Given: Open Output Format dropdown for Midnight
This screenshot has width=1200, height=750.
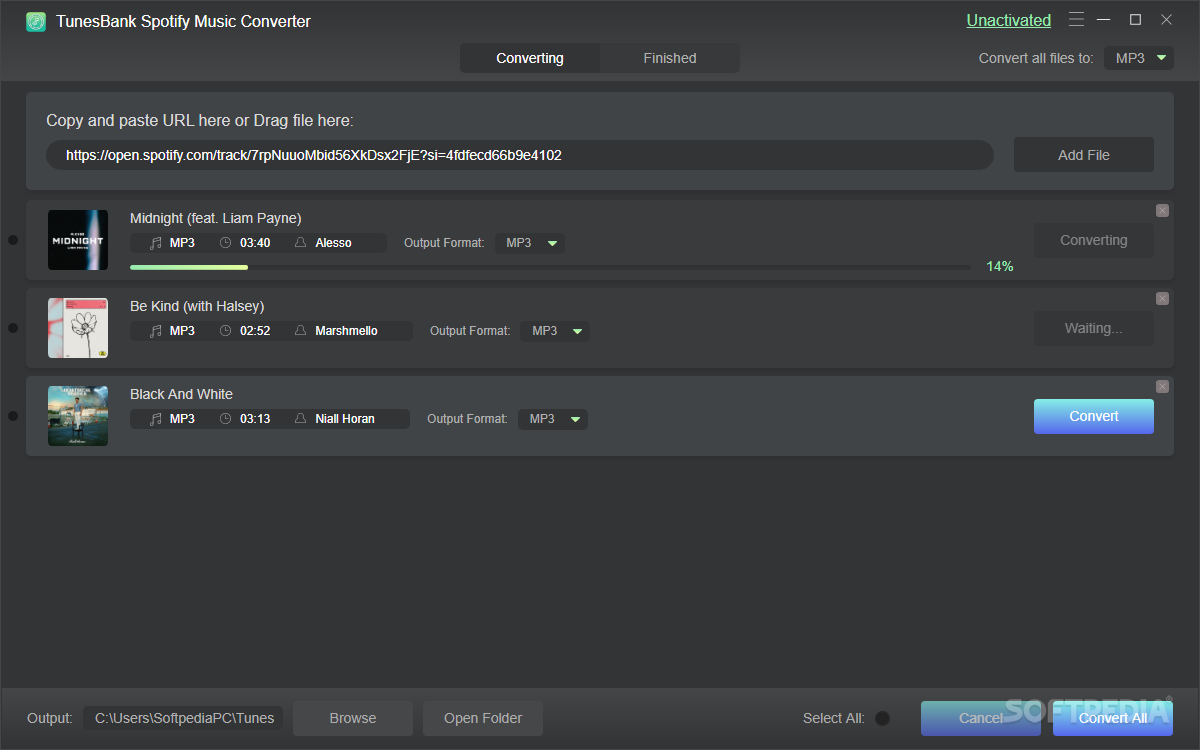Looking at the screenshot, I should click(x=530, y=243).
